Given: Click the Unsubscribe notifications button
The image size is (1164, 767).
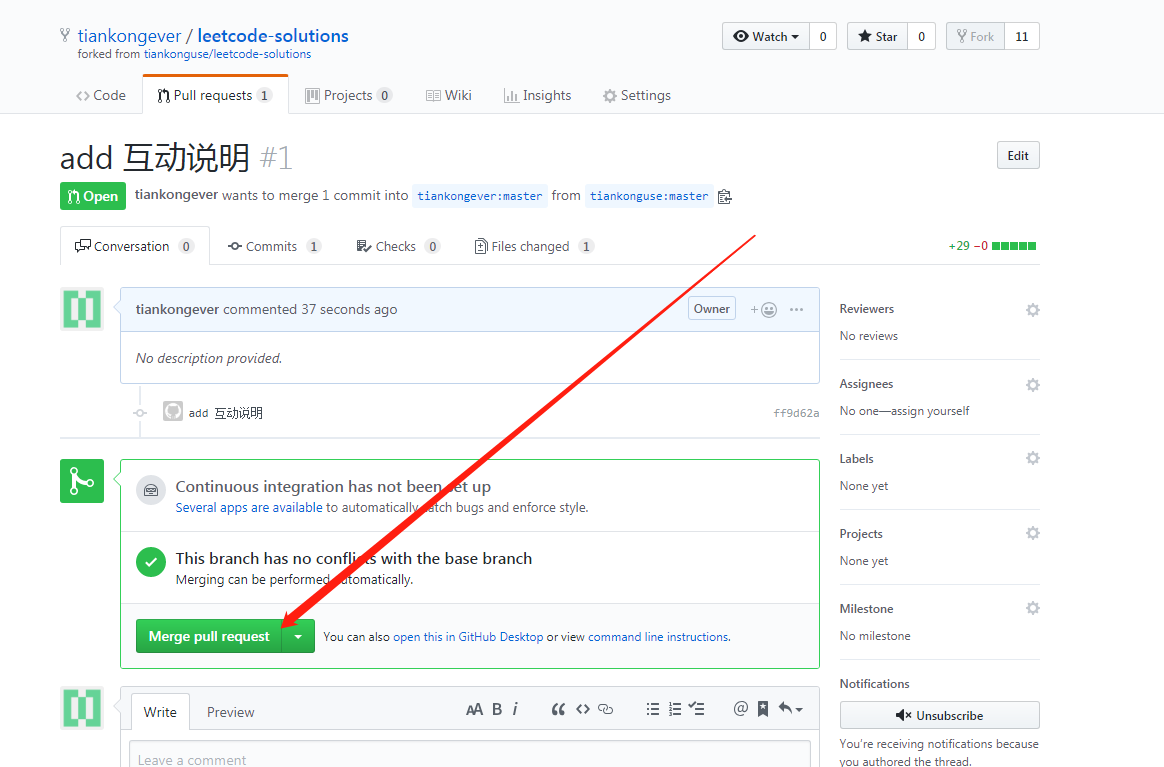Looking at the screenshot, I should tap(939, 715).
